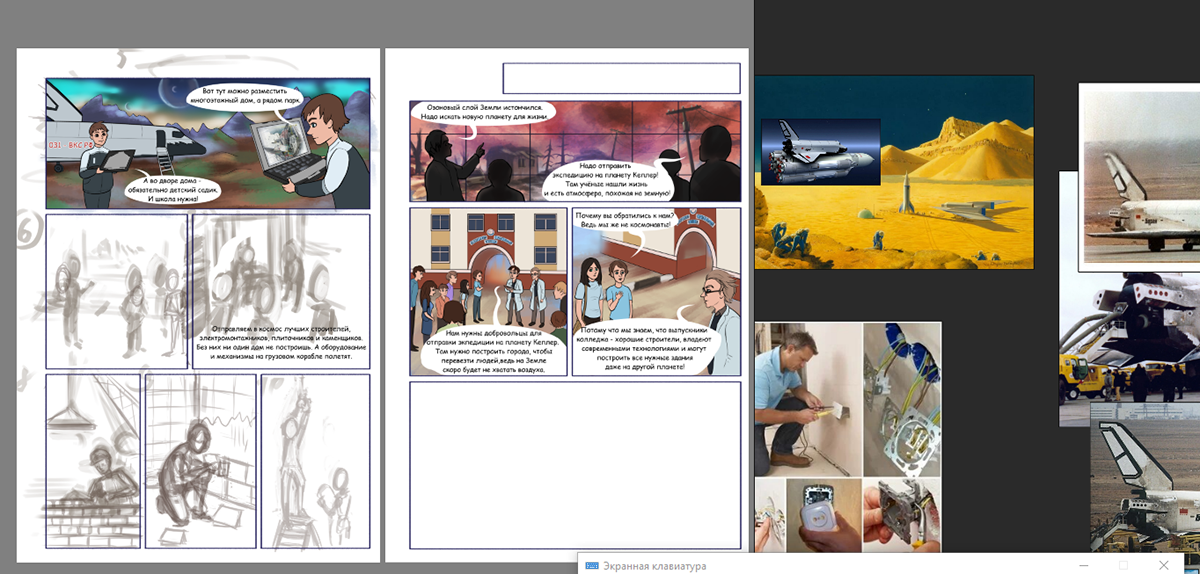1200x574 pixels.
Task: Select the bricklayer sketch panel at bottom left
Action: pyautogui.click(x=93, y=461)
